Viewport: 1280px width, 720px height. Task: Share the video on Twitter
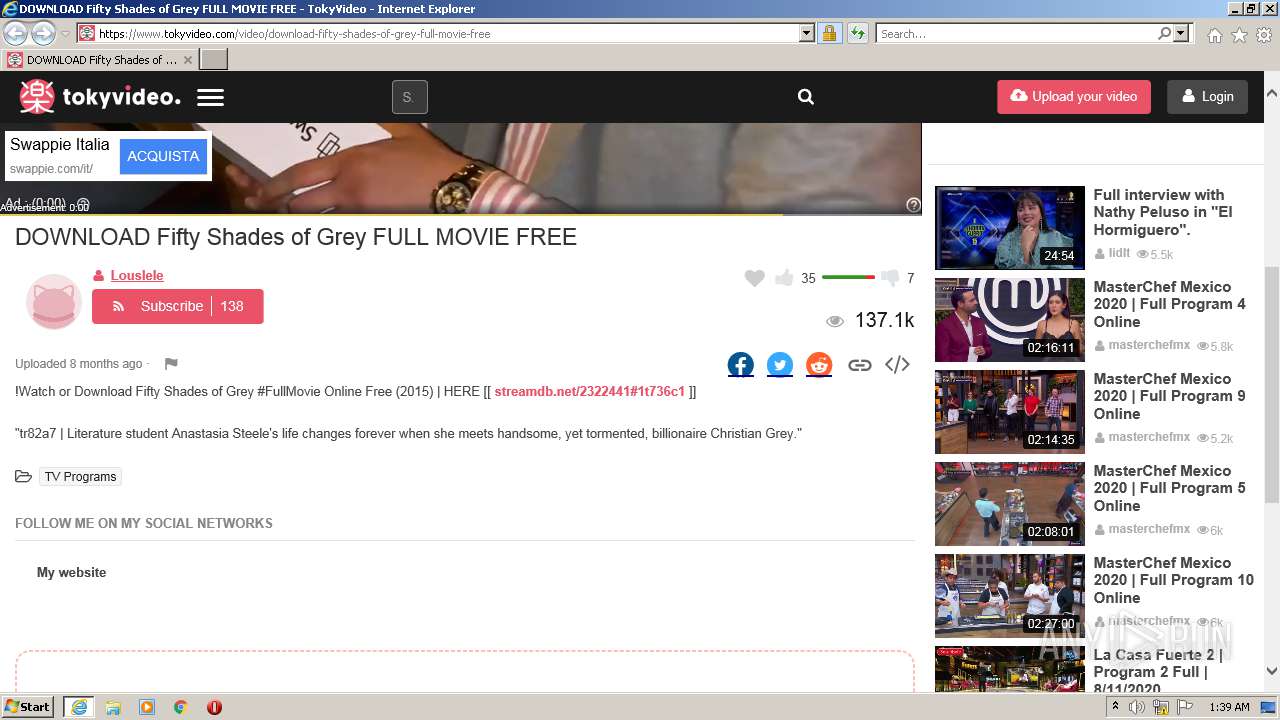pyautogui.click(x=780, y=365)
